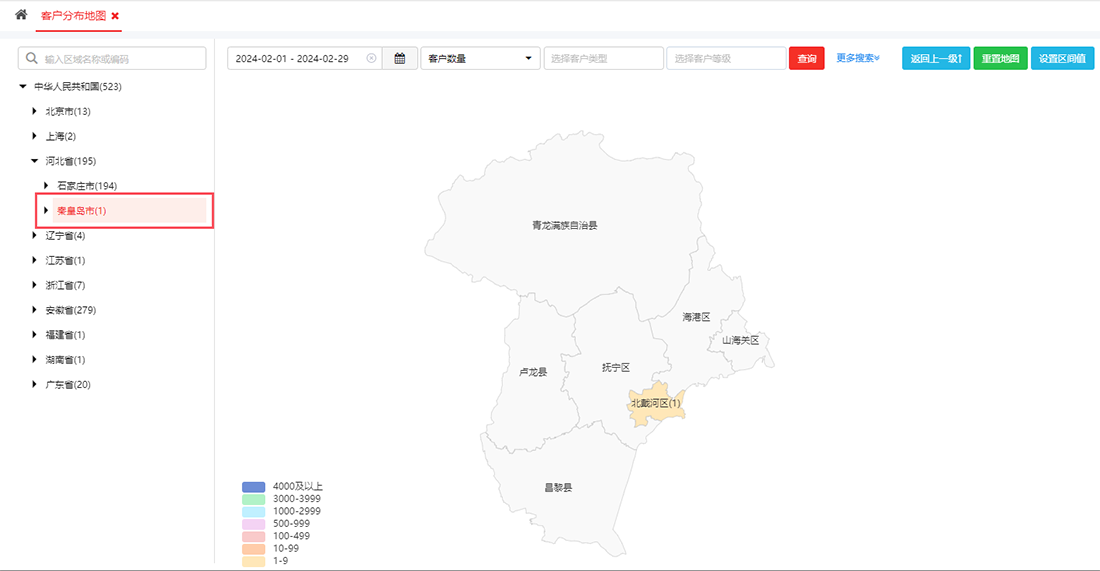Open the 设置区间值 button
Image resolution: width=1100 pixels, height=571 pixels.
(x=1062, y=59)
